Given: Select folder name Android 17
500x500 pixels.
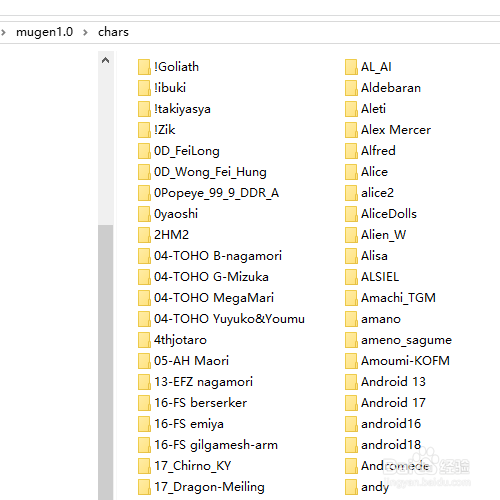Looking at the screenshot, I should pos(393,403).
